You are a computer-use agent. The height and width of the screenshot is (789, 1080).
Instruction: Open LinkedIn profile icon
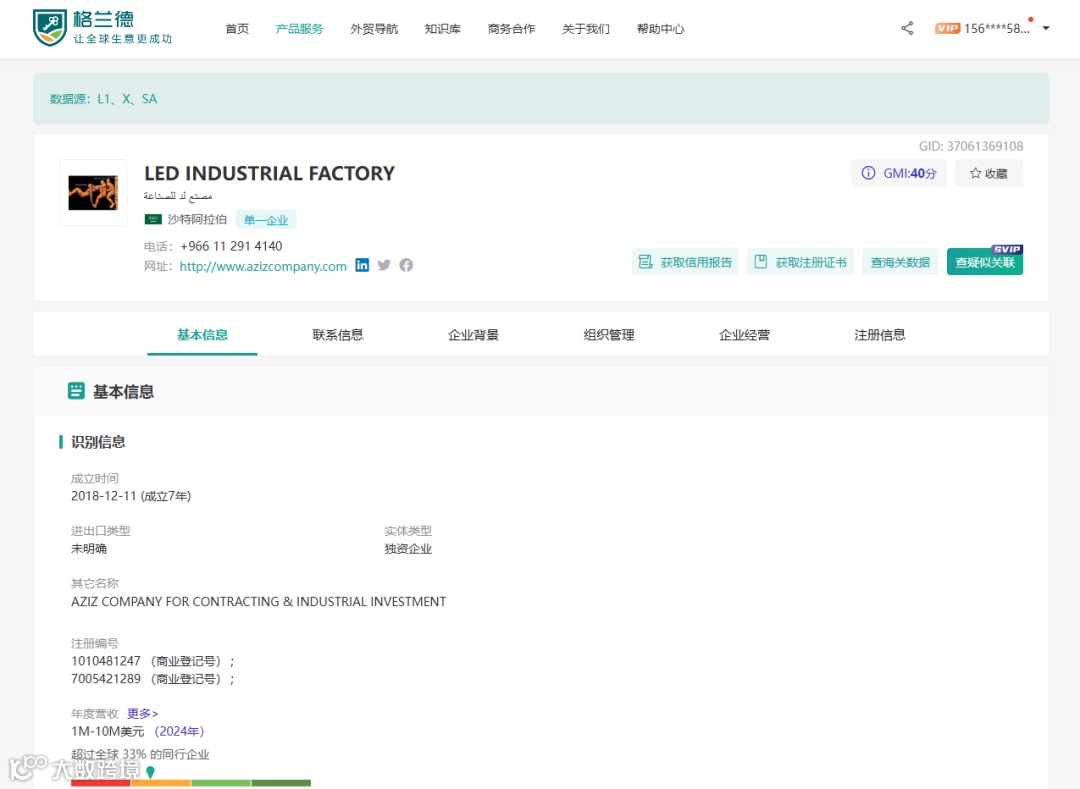click(362, 265)
